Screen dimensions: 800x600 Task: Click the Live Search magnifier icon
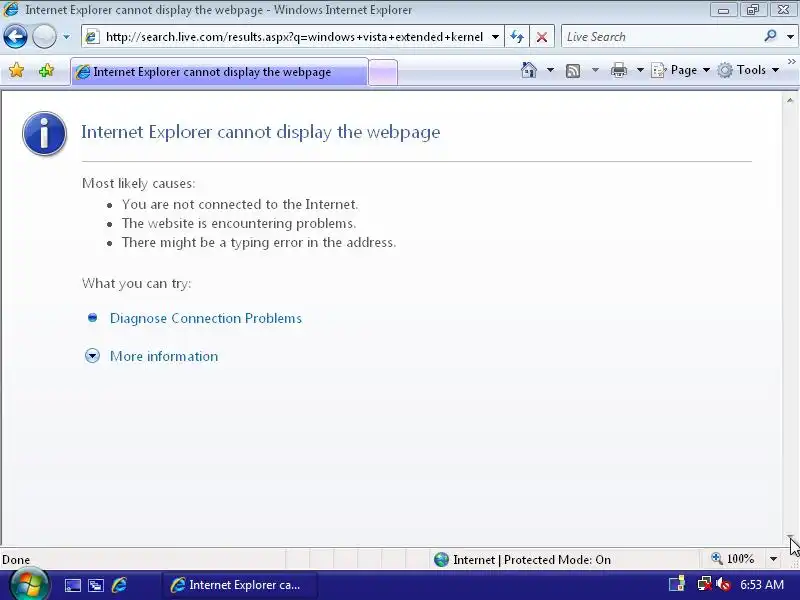coord(770,36)
